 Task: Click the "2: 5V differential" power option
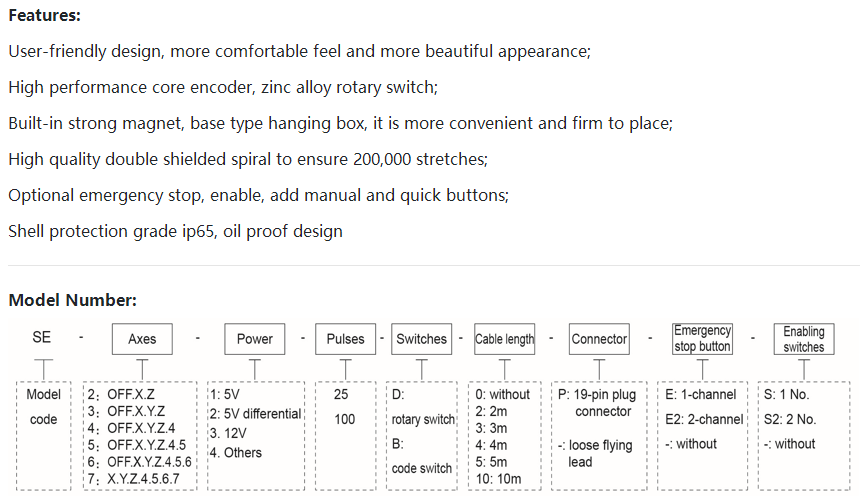(x=255, y=414)
